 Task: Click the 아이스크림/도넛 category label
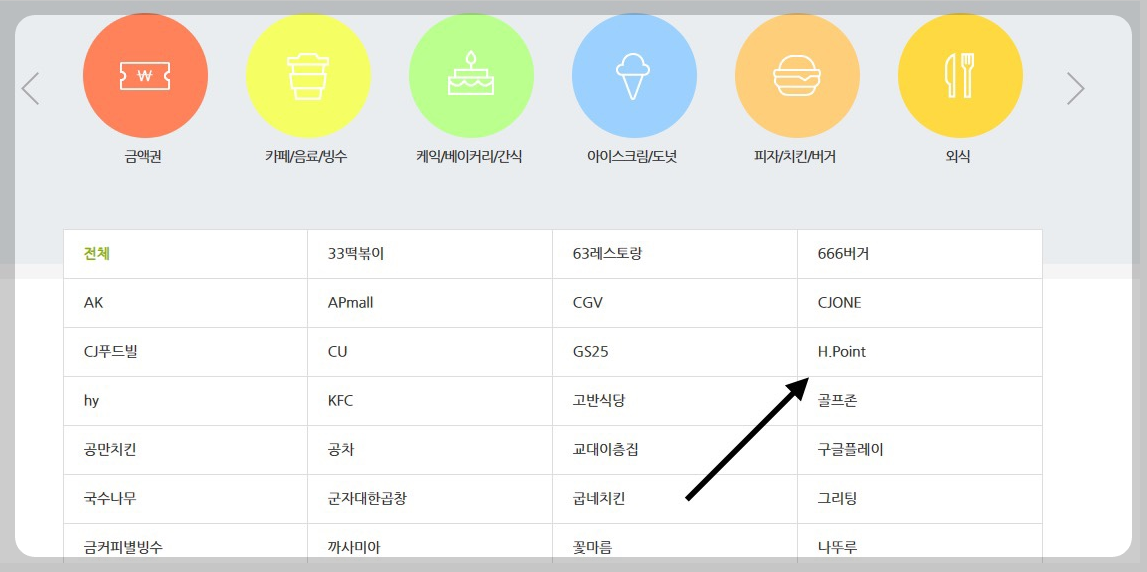(632, 157)
